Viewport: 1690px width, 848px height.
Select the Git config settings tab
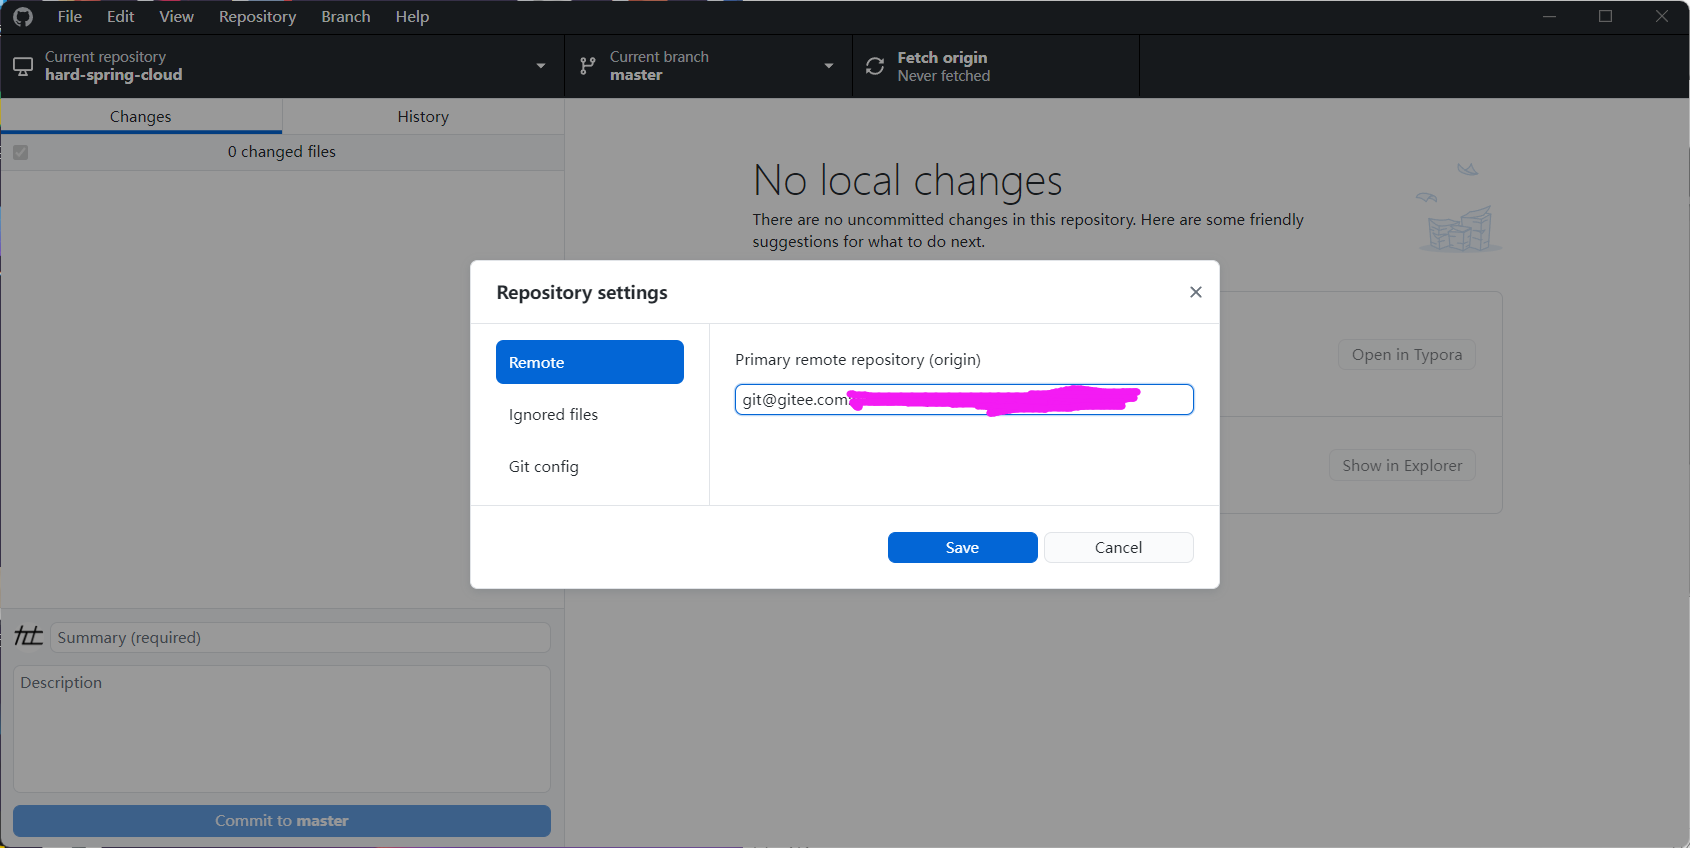(590, 466)
